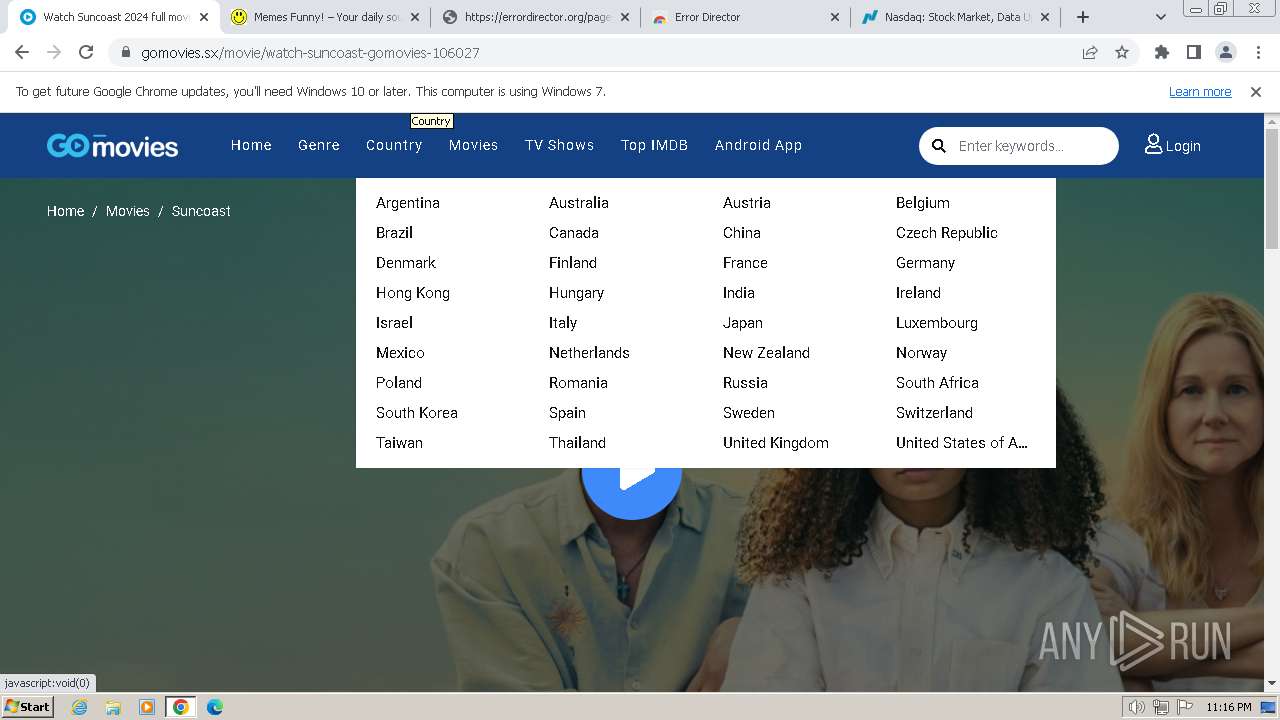Select Japan from the country list
Viewport: 1280px width, 720px height.
pyautogui.click(x=743, y=323)
